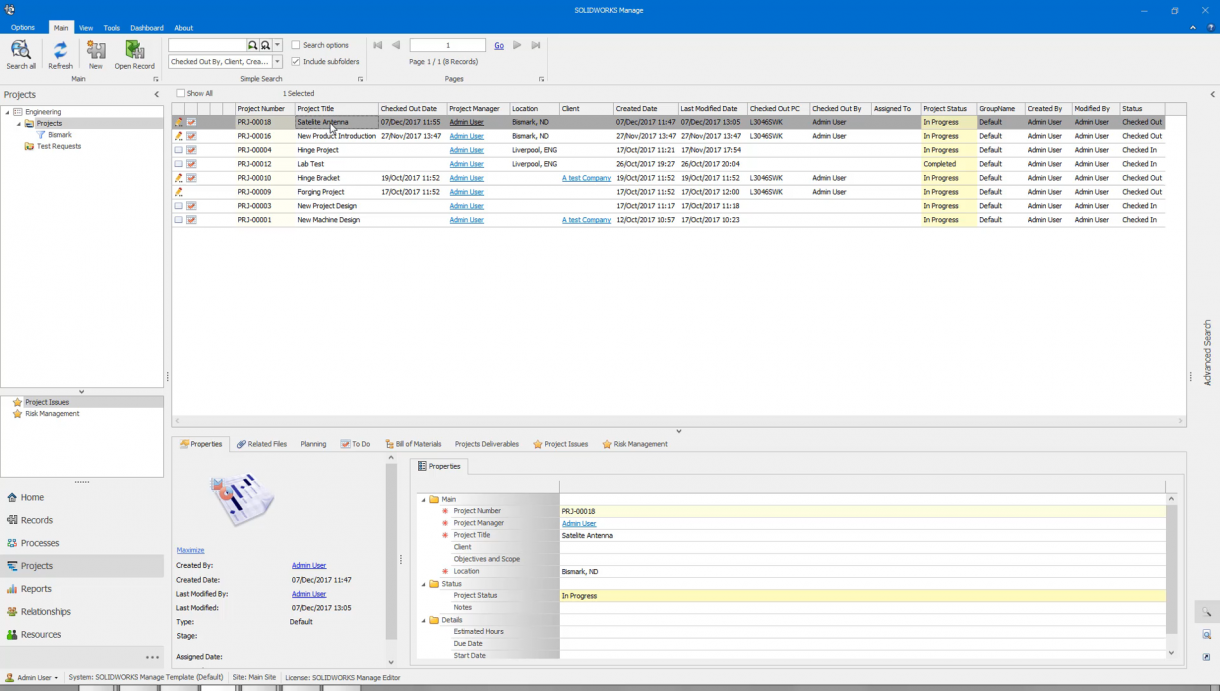Click the Search all icon
The height and width of the screenshot is (691, 1220).
[21, 50]
